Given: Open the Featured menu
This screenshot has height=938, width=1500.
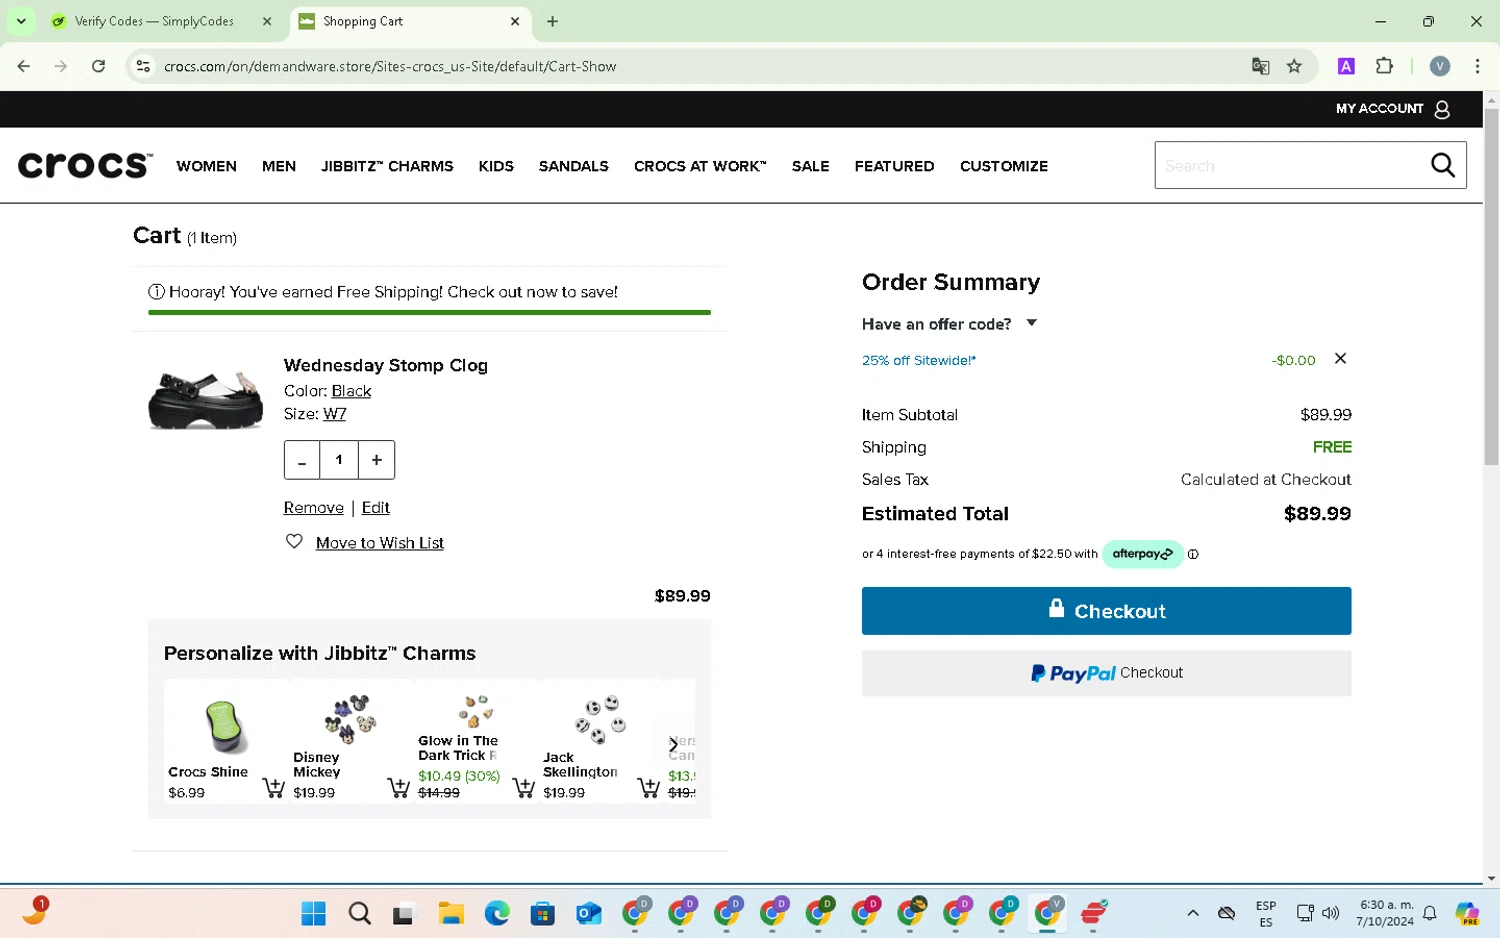Looking at the screenshot, I should [x=895, y=166].
